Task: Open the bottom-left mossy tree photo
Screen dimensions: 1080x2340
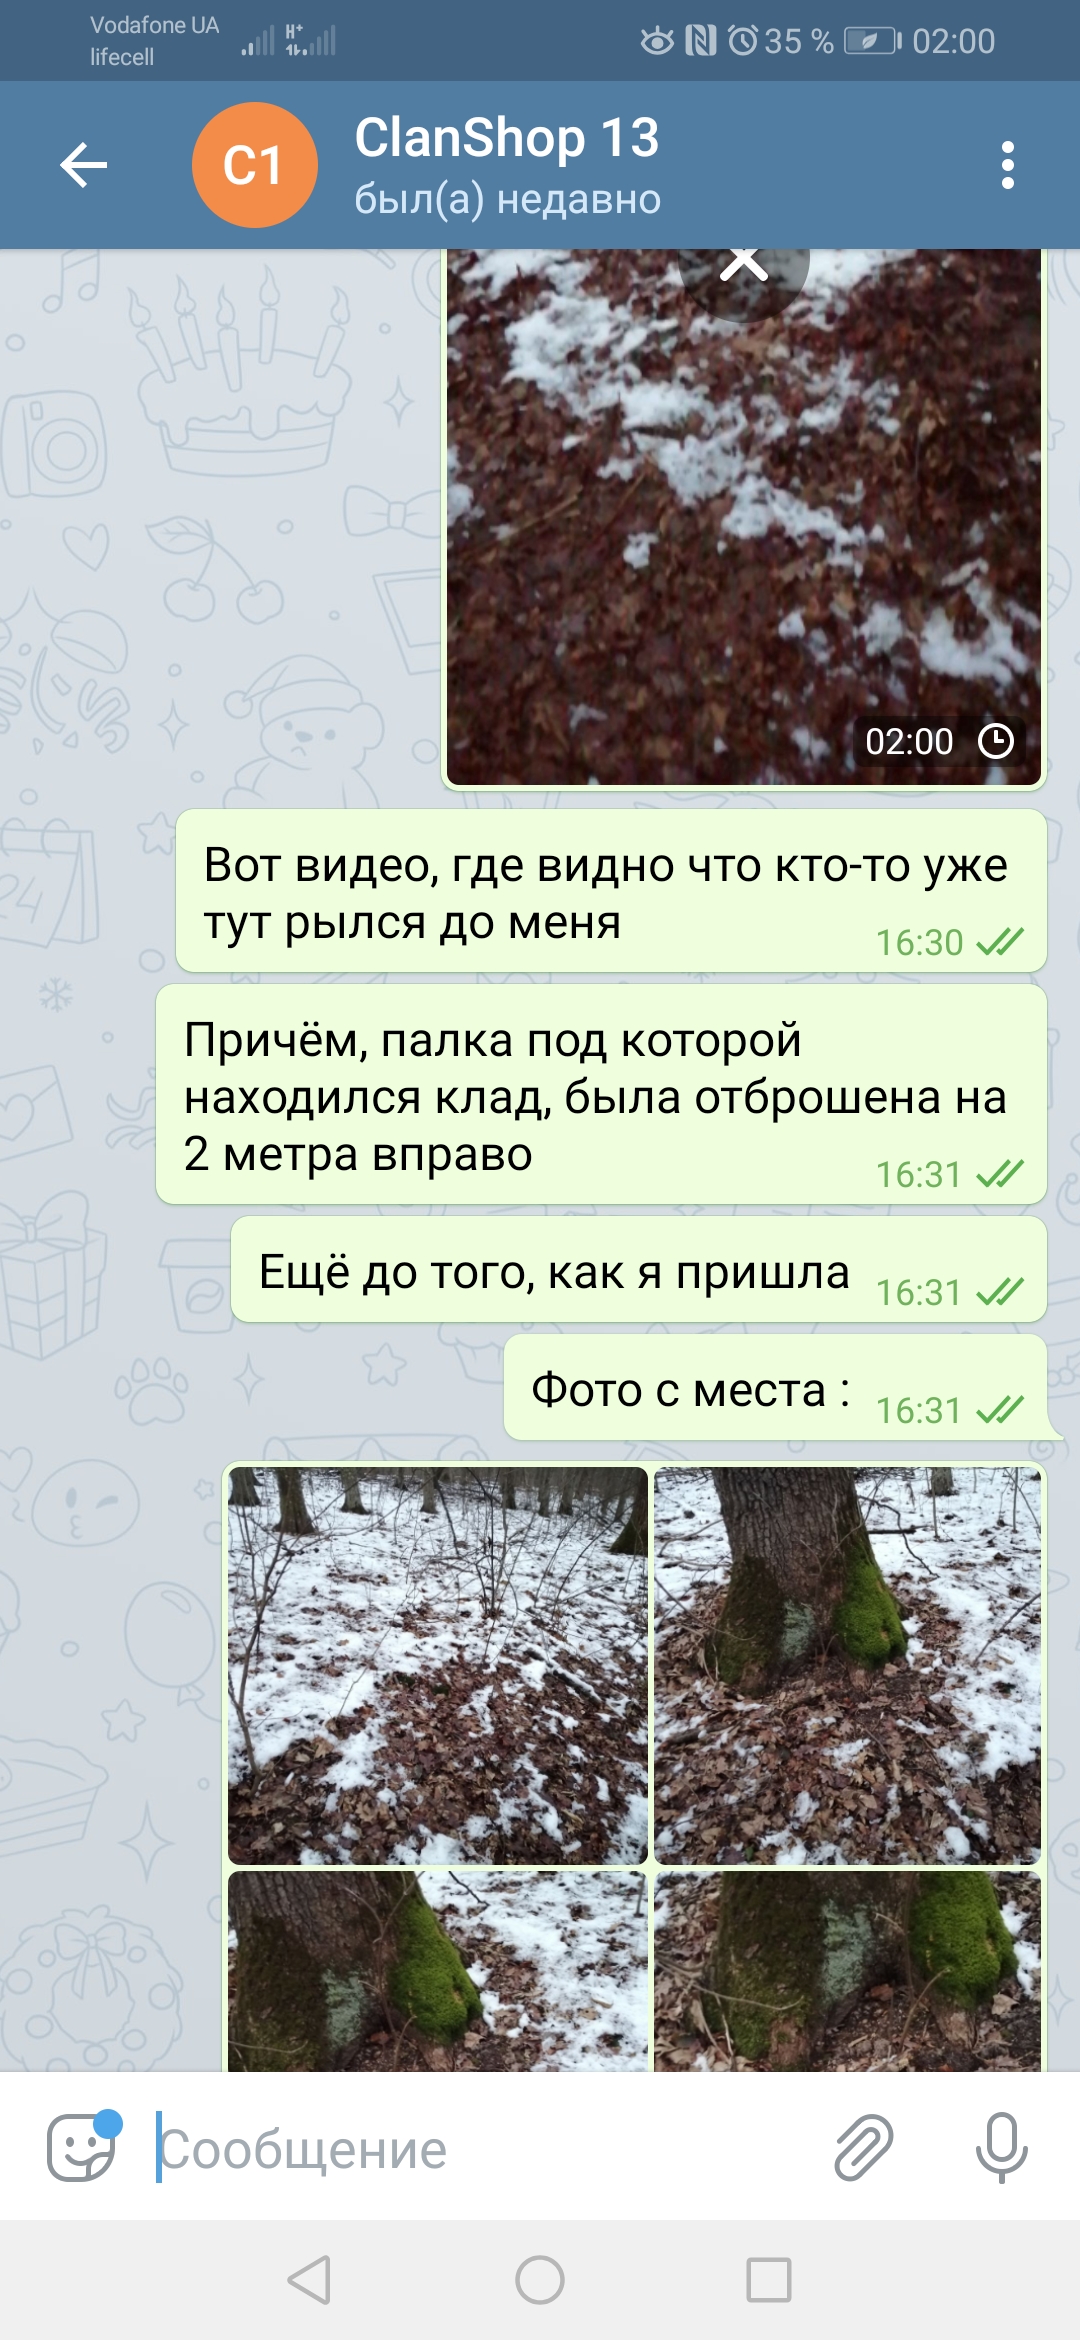Action: [x=438, y=1970]
